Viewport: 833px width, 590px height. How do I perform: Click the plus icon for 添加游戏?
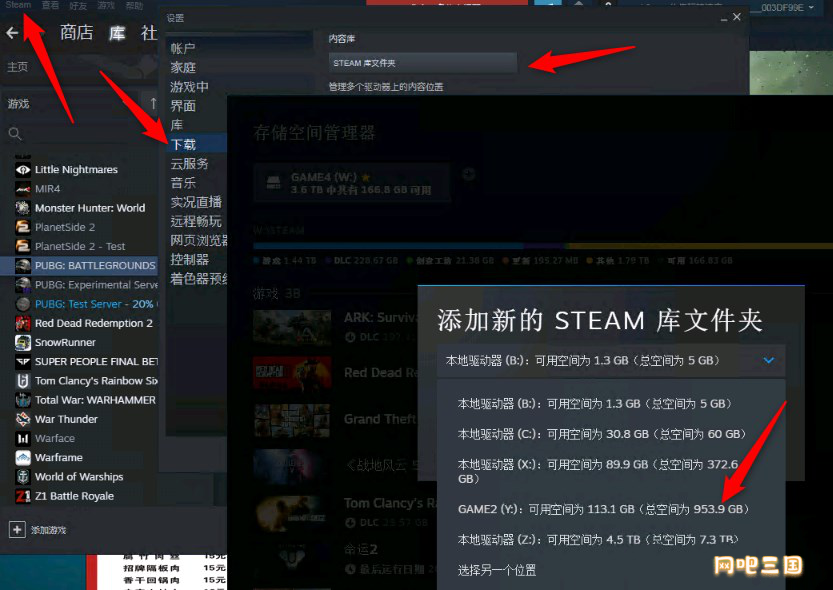click(17, 529)
